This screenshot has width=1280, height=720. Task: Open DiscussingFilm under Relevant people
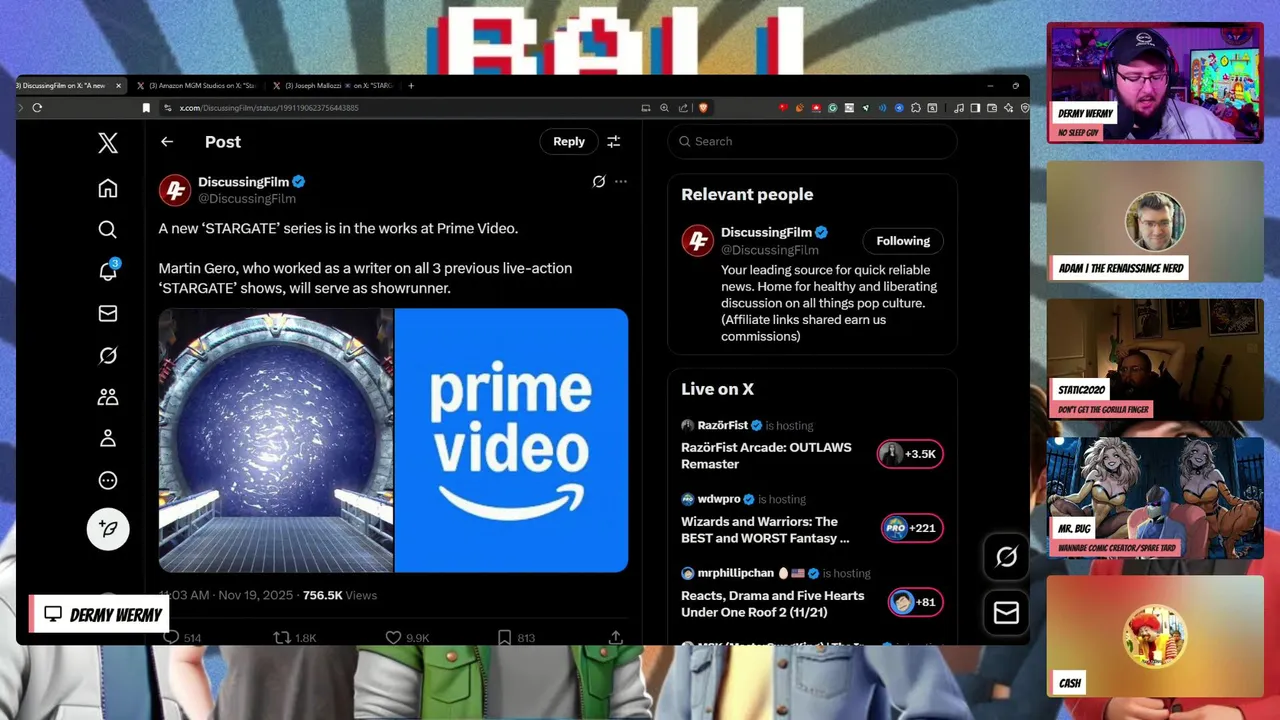pos(766,232)
